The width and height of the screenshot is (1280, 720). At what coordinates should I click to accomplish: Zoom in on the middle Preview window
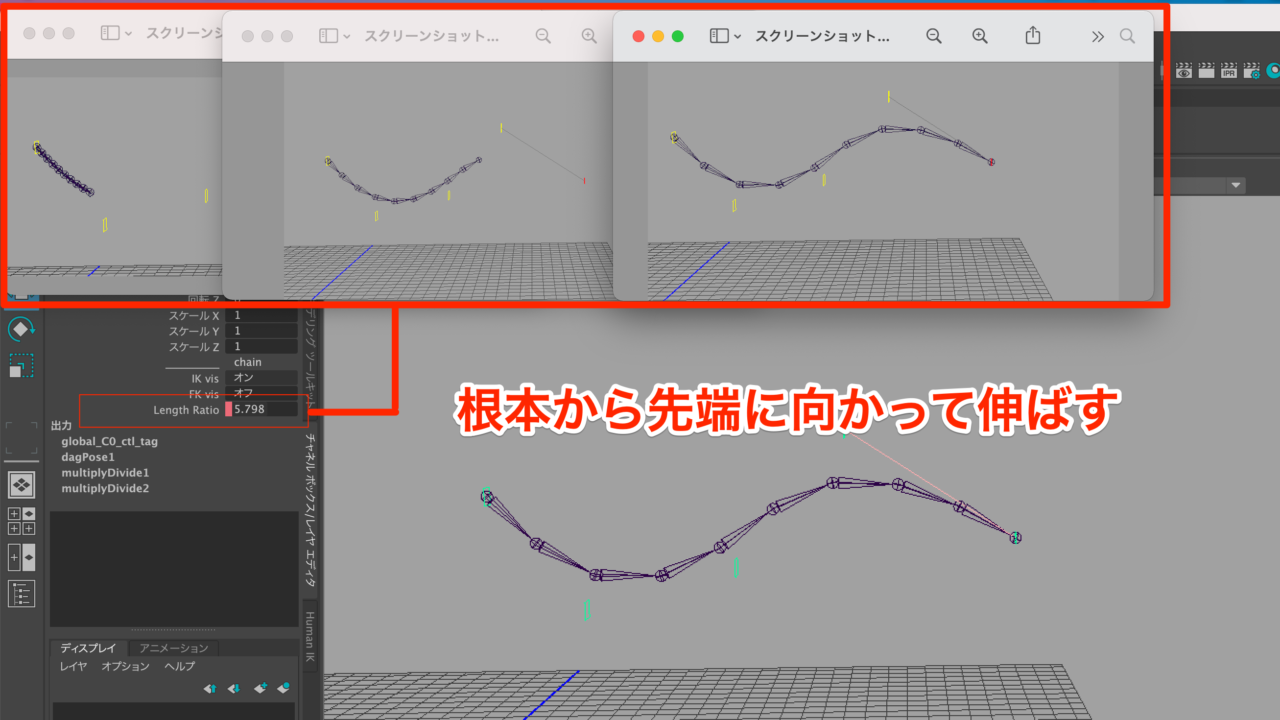589,36
